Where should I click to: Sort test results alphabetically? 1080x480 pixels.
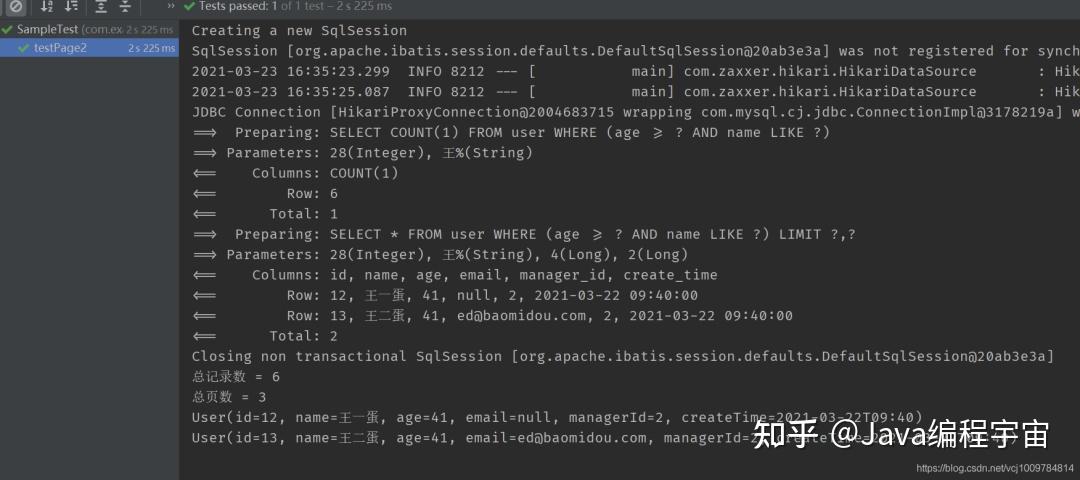coord(47,7)
